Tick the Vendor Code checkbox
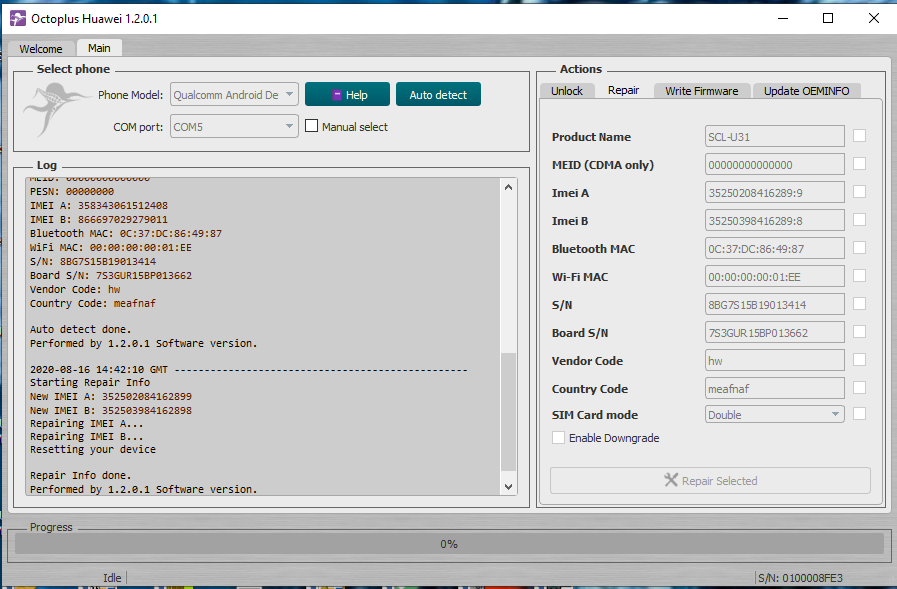This screenshot has width=897, height=589. click(859, 360)
